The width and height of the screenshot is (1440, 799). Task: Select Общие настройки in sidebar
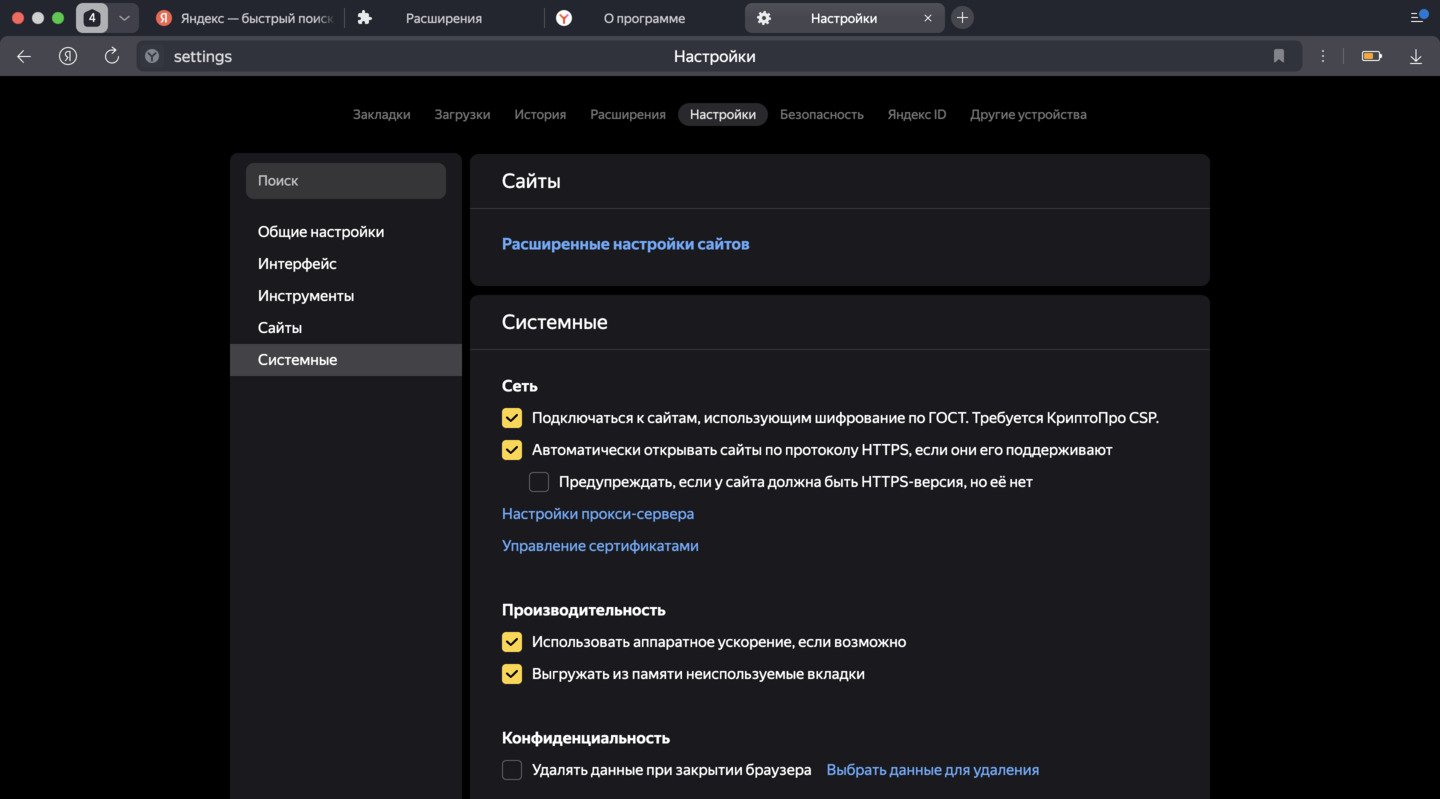[346, 232]
